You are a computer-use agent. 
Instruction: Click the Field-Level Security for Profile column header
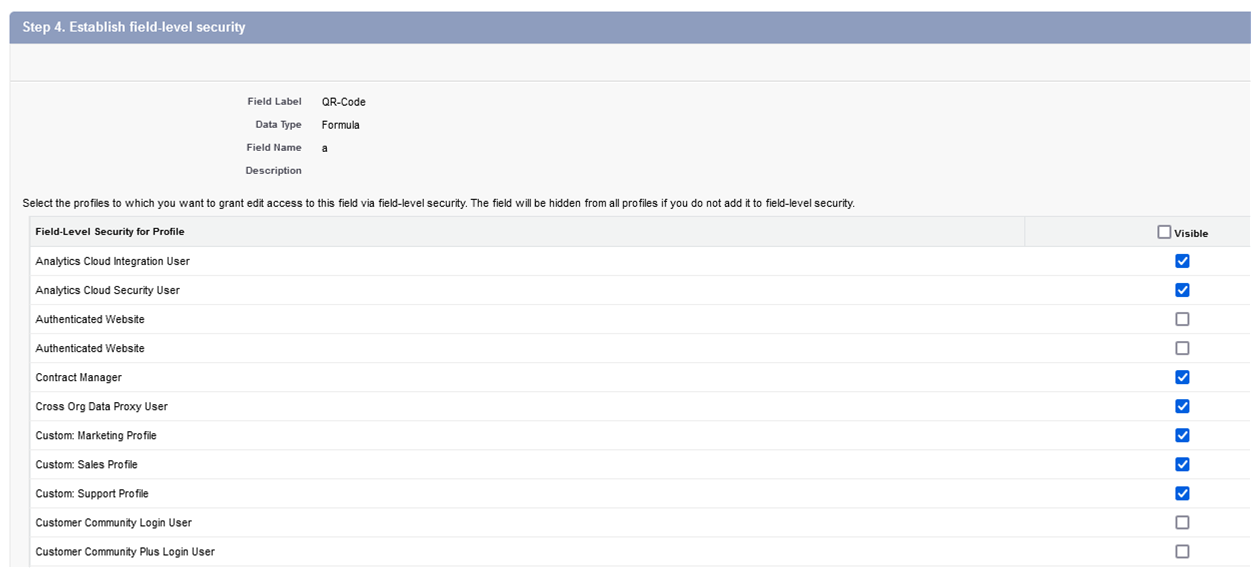coord(110,232)
